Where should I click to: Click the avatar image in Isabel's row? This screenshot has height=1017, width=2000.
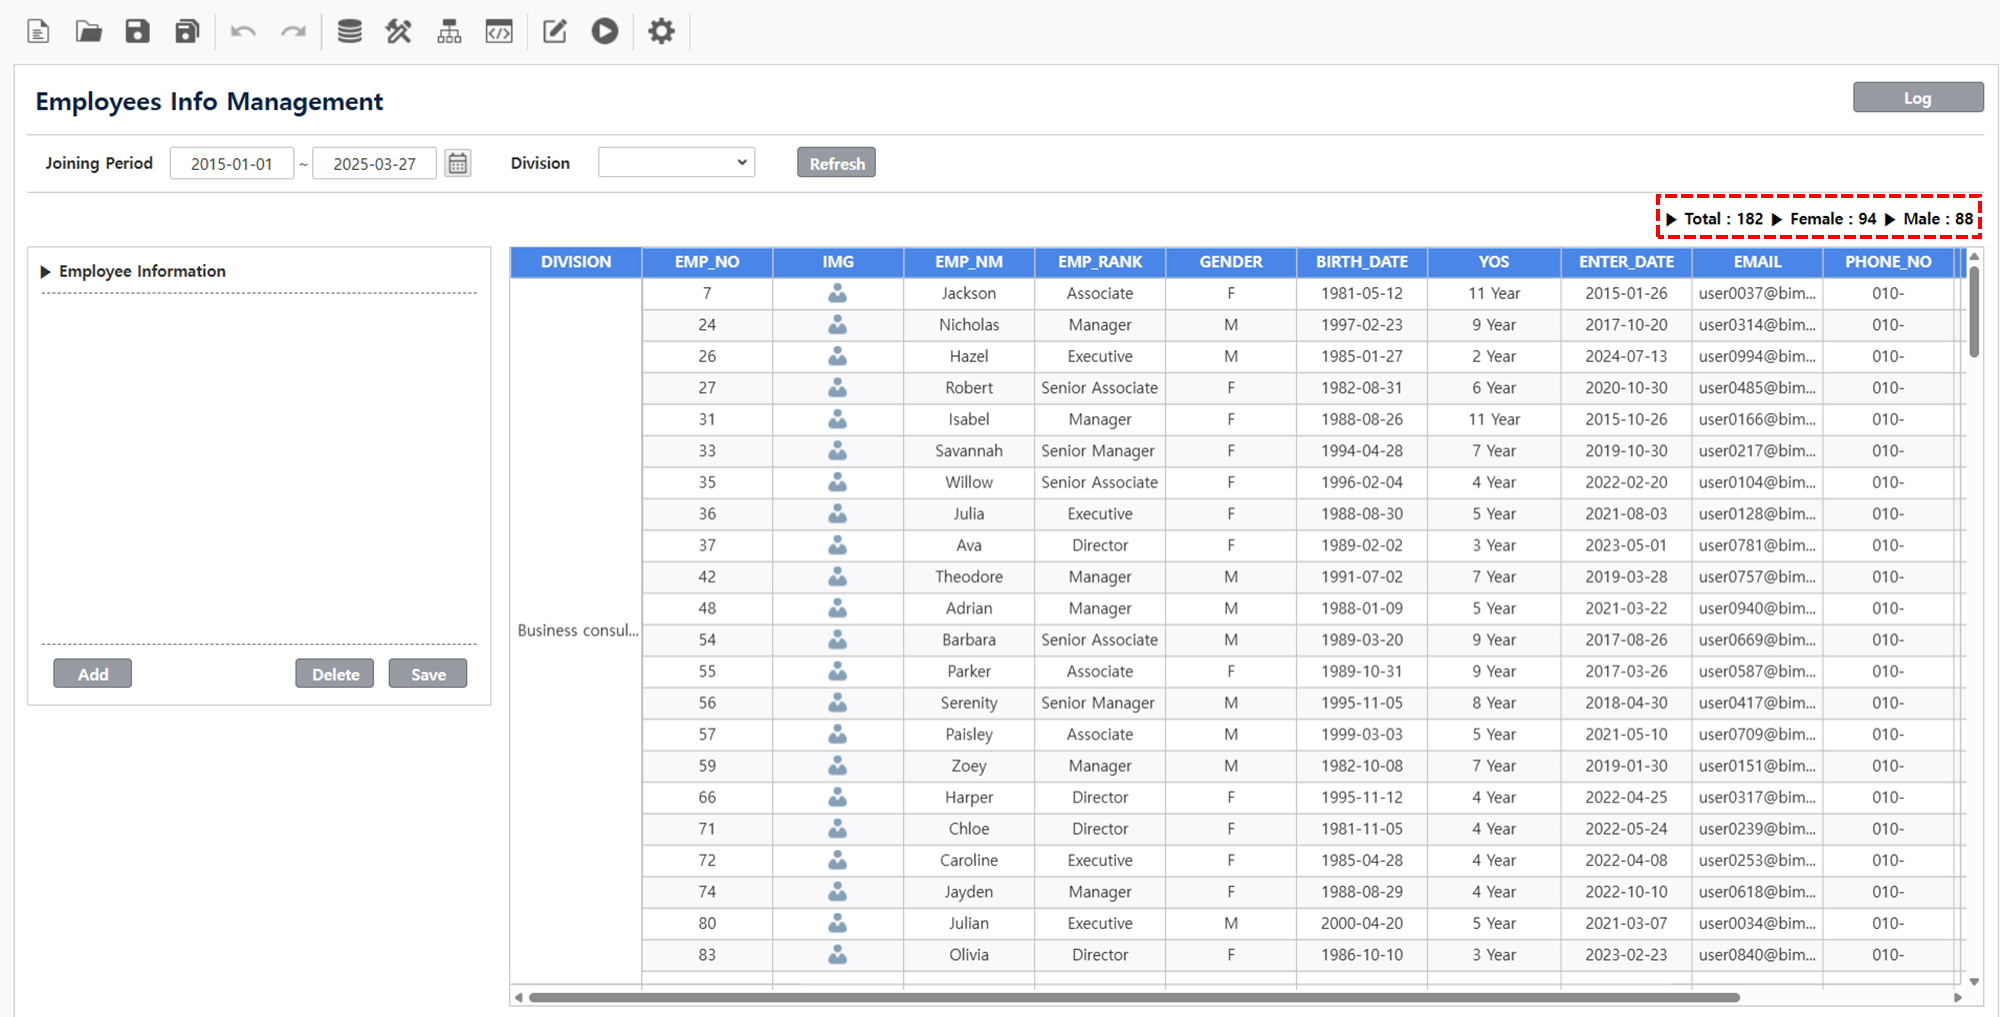click(838, 419)
